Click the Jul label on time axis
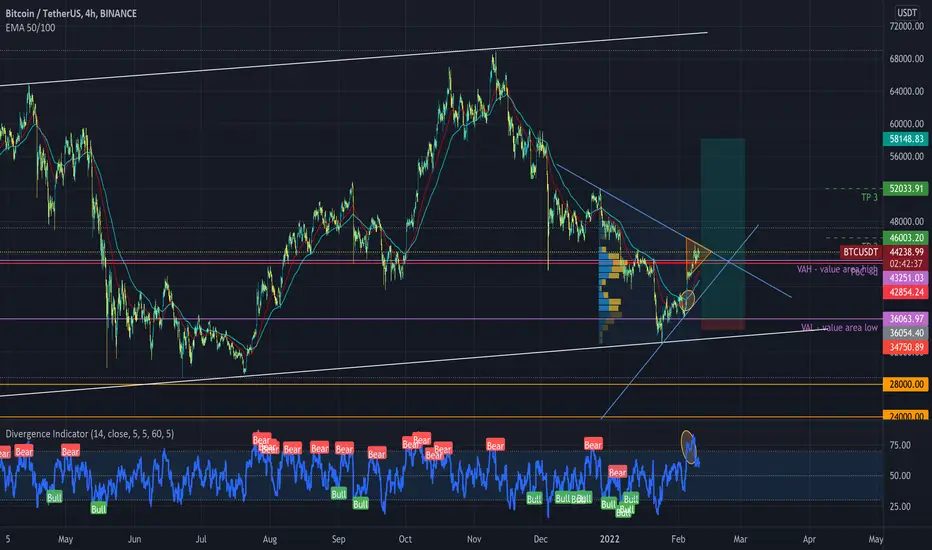The image size is (932, 550). pyautogui.click(x=201, y=539)
